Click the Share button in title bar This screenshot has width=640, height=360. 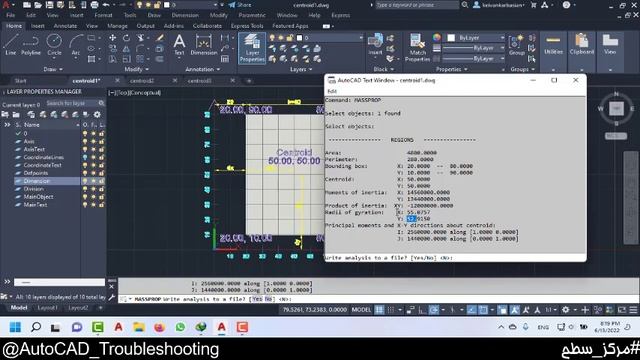[240, 5]
